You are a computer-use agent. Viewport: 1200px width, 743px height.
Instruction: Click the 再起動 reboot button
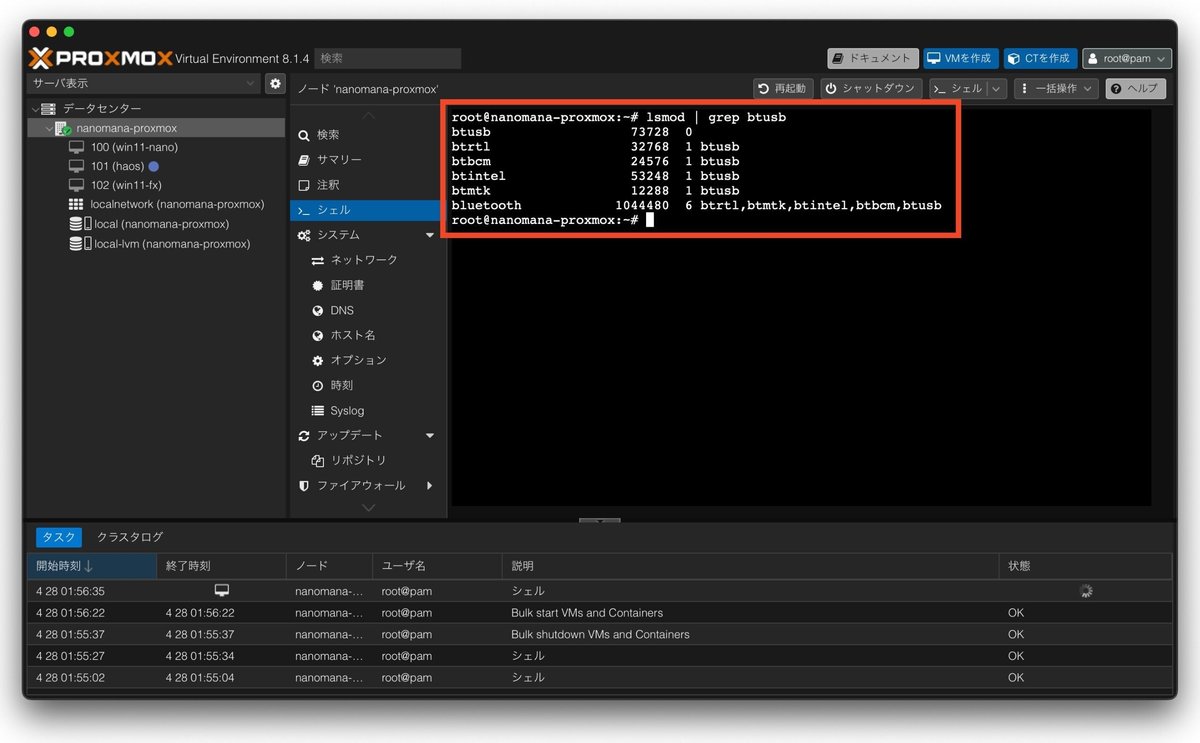point(784,88)
